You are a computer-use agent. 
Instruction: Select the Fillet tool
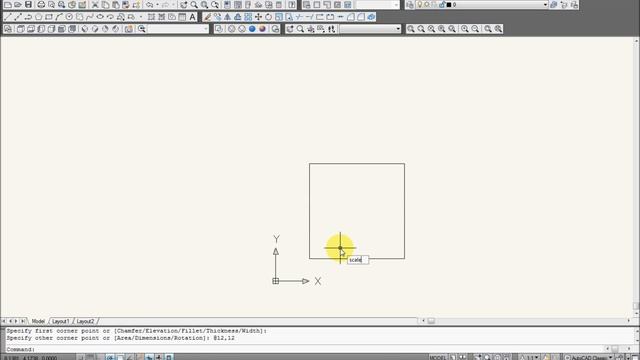[x=361, y=17]
